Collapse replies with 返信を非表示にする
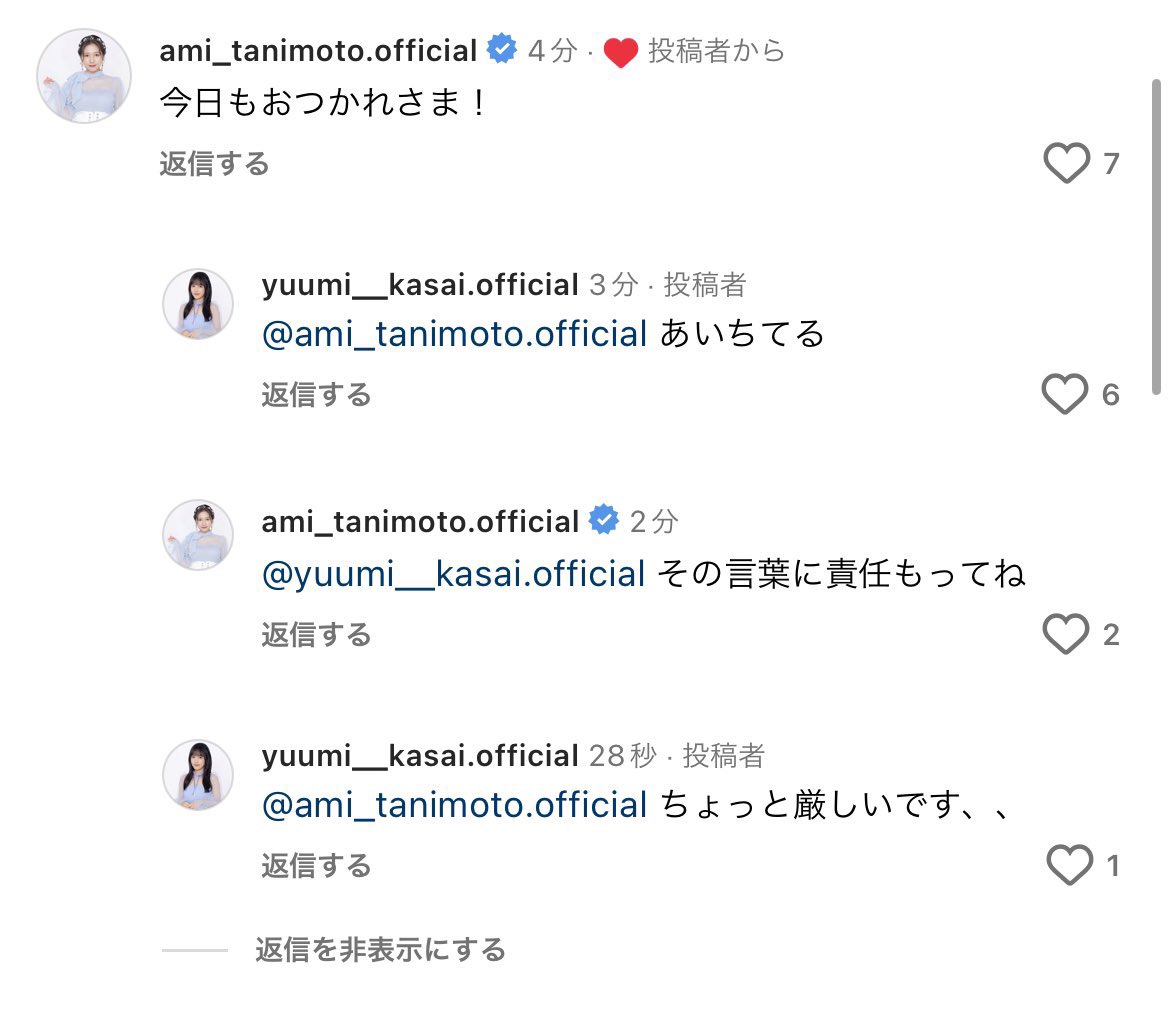Image resolution: width=1170 pixels, height=1019 pixels. pyautogui.click(x=381, y=950)
